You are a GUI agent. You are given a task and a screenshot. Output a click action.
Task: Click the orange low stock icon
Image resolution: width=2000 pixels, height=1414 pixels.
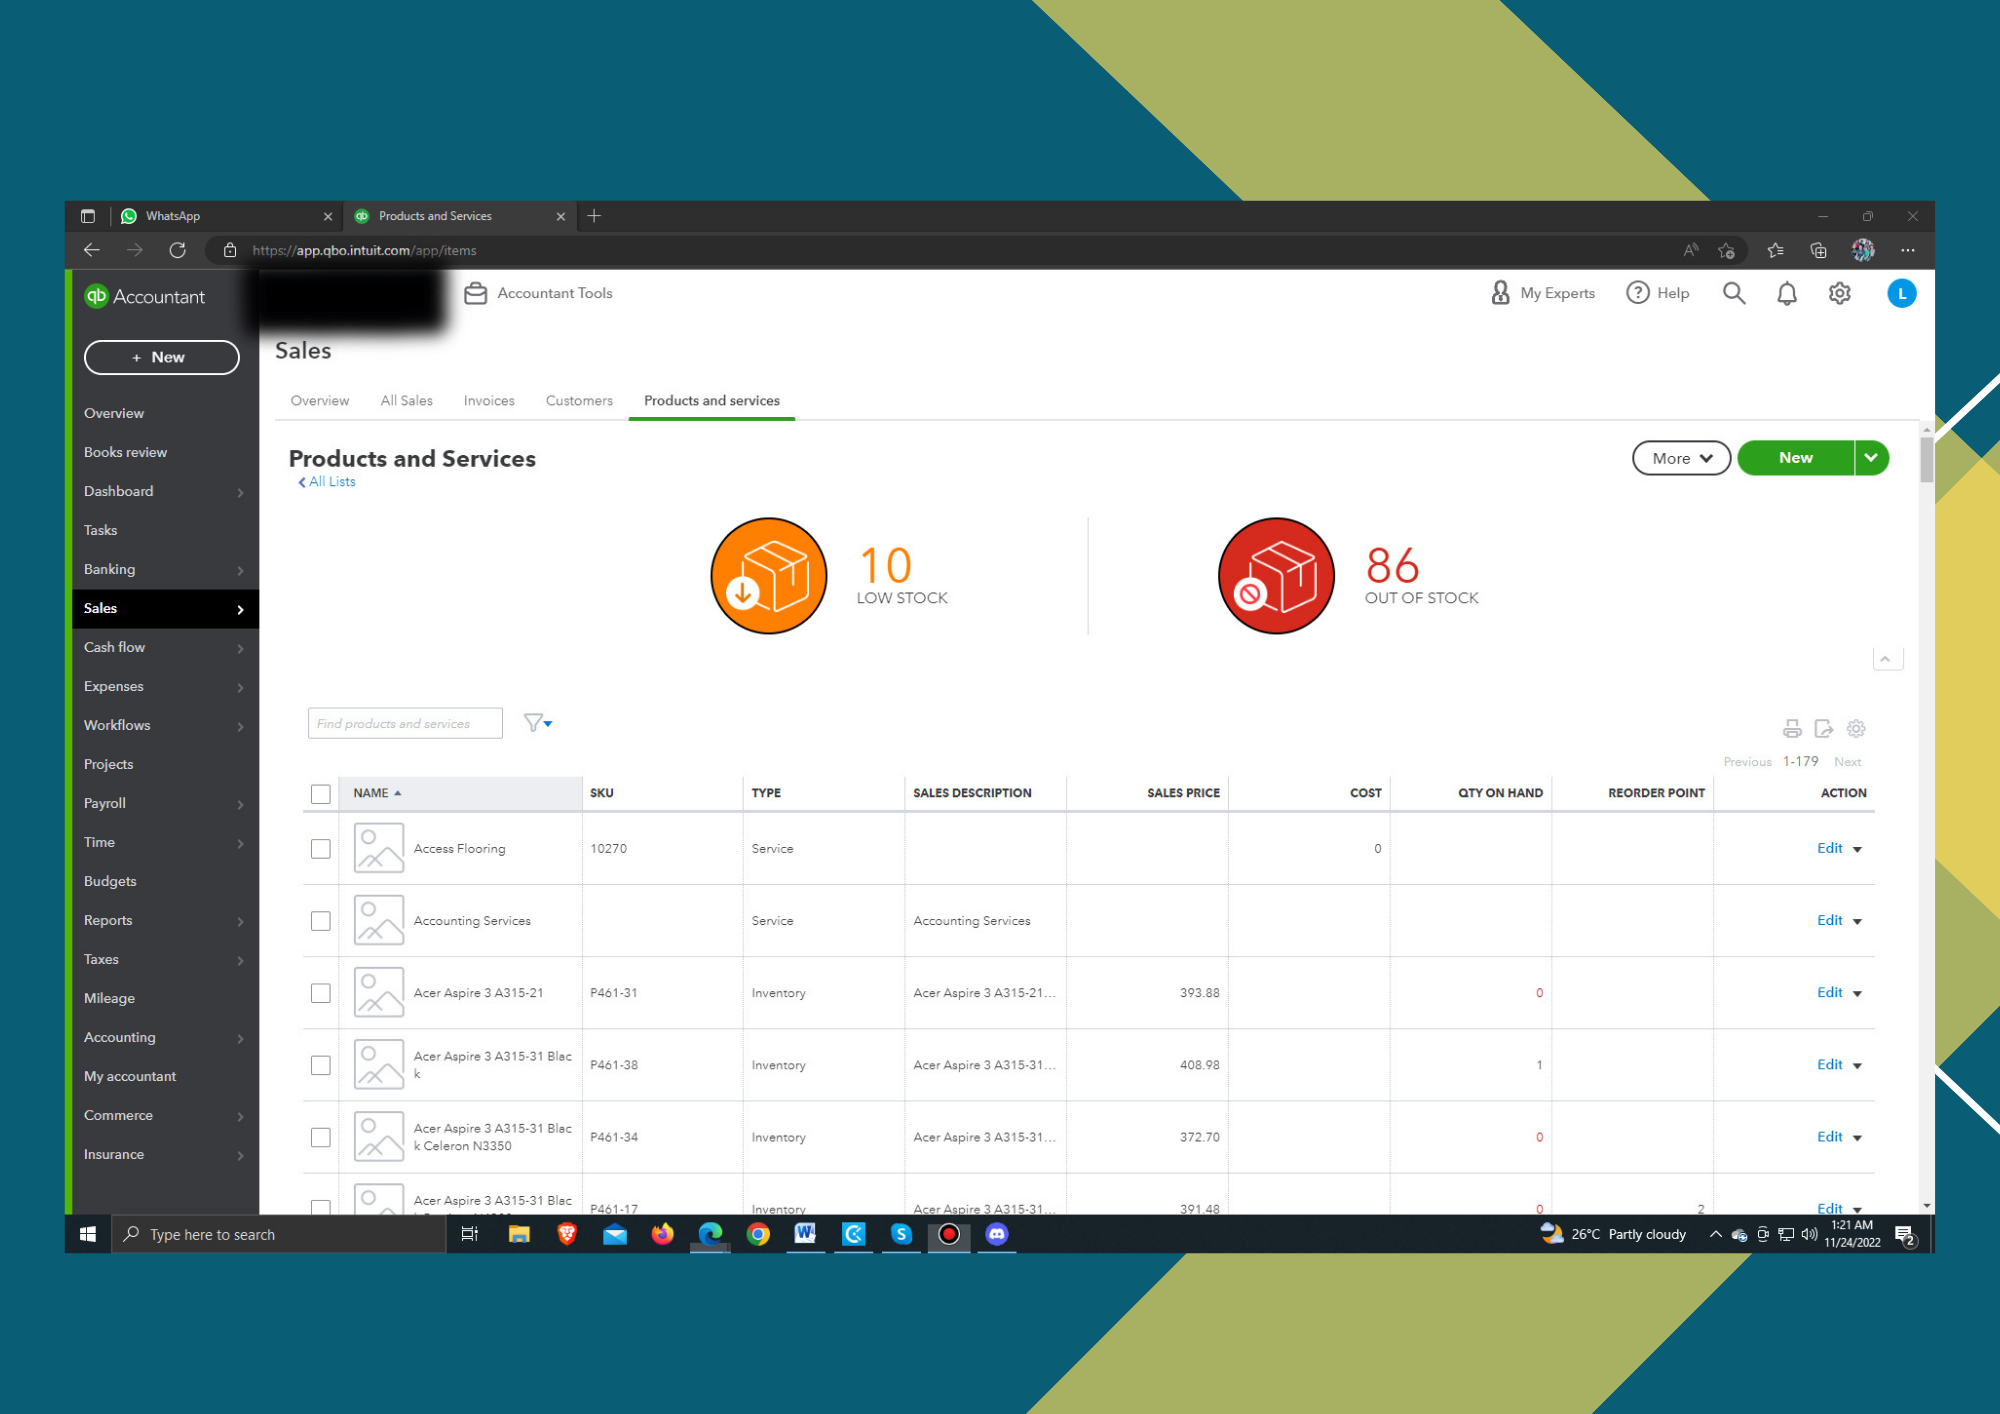coord(768,576)
